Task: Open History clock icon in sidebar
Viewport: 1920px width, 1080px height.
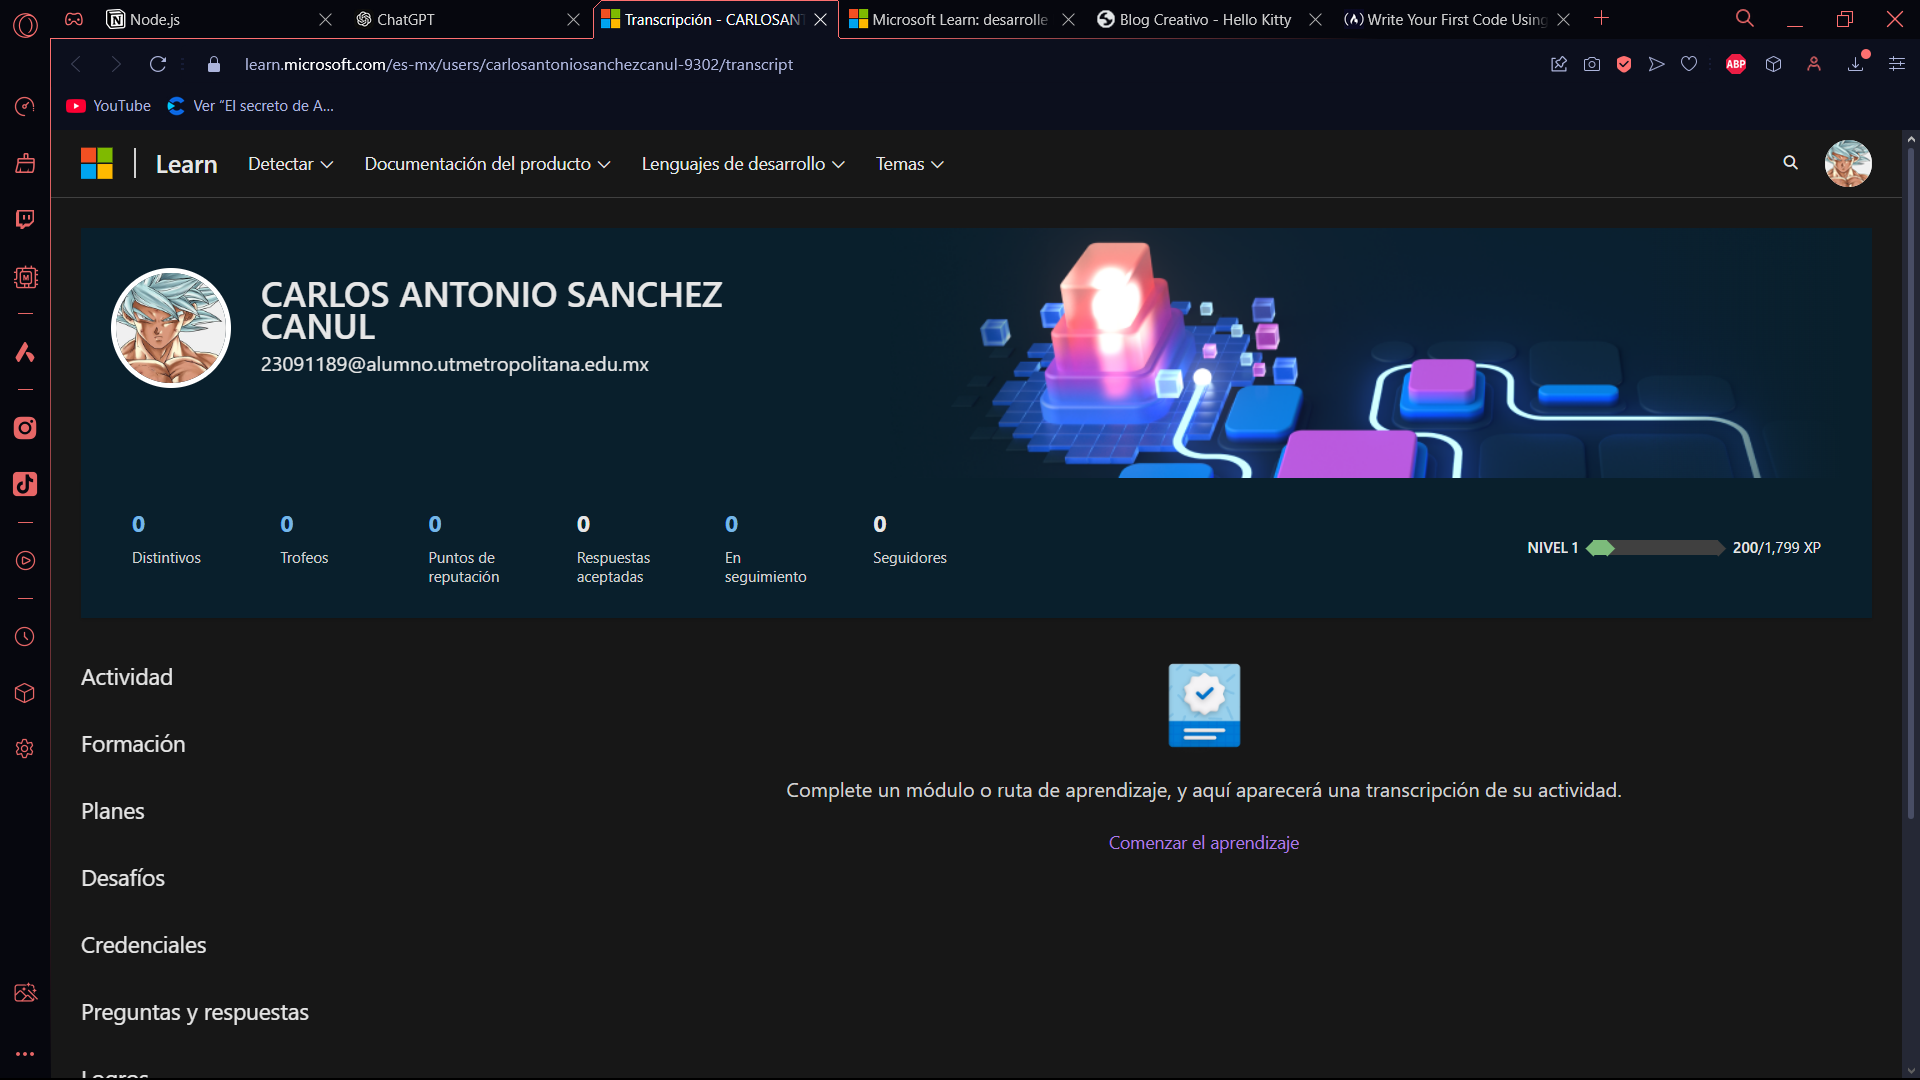Action: point(25,637)
